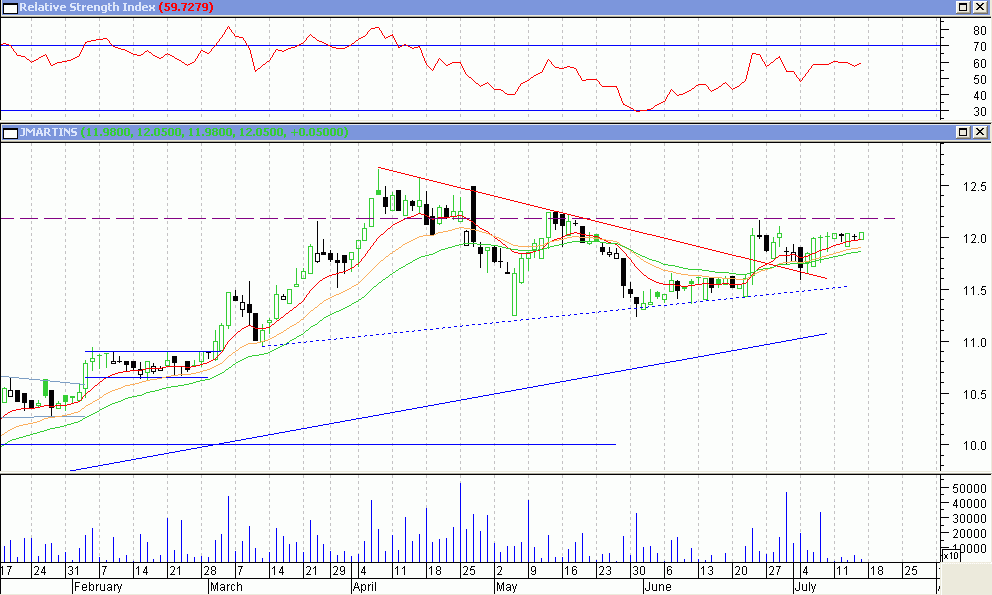Click the 30 date label above June
This screenshot has width=992, height=595.
pos(638,571)
